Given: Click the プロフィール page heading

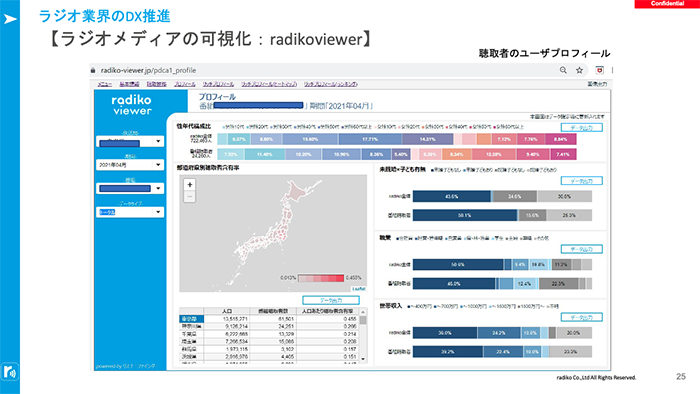Looking at the screenshot, I should click(217, 97).
